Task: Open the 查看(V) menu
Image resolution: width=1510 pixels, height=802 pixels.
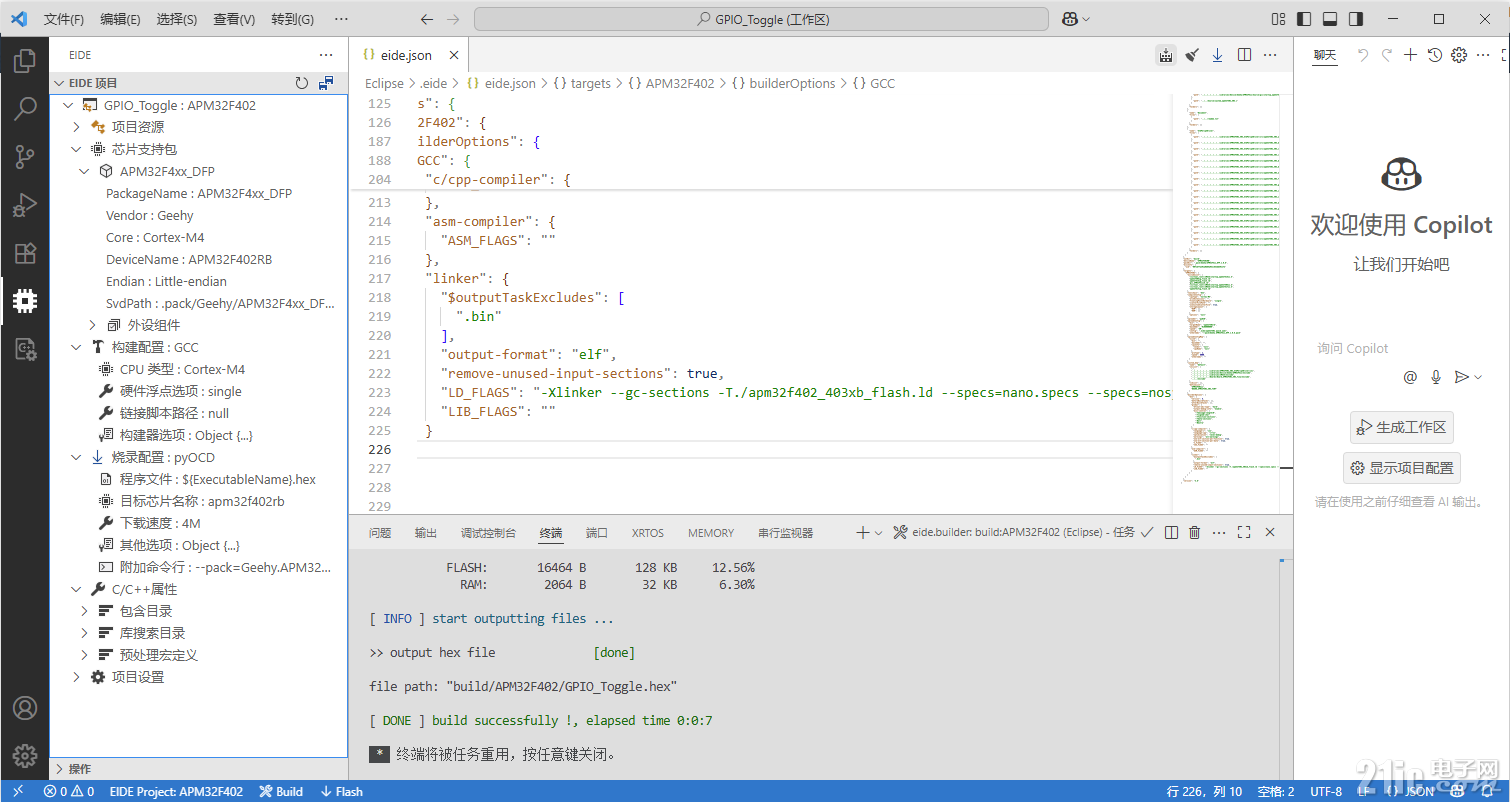Action: (x=234, y=19)
